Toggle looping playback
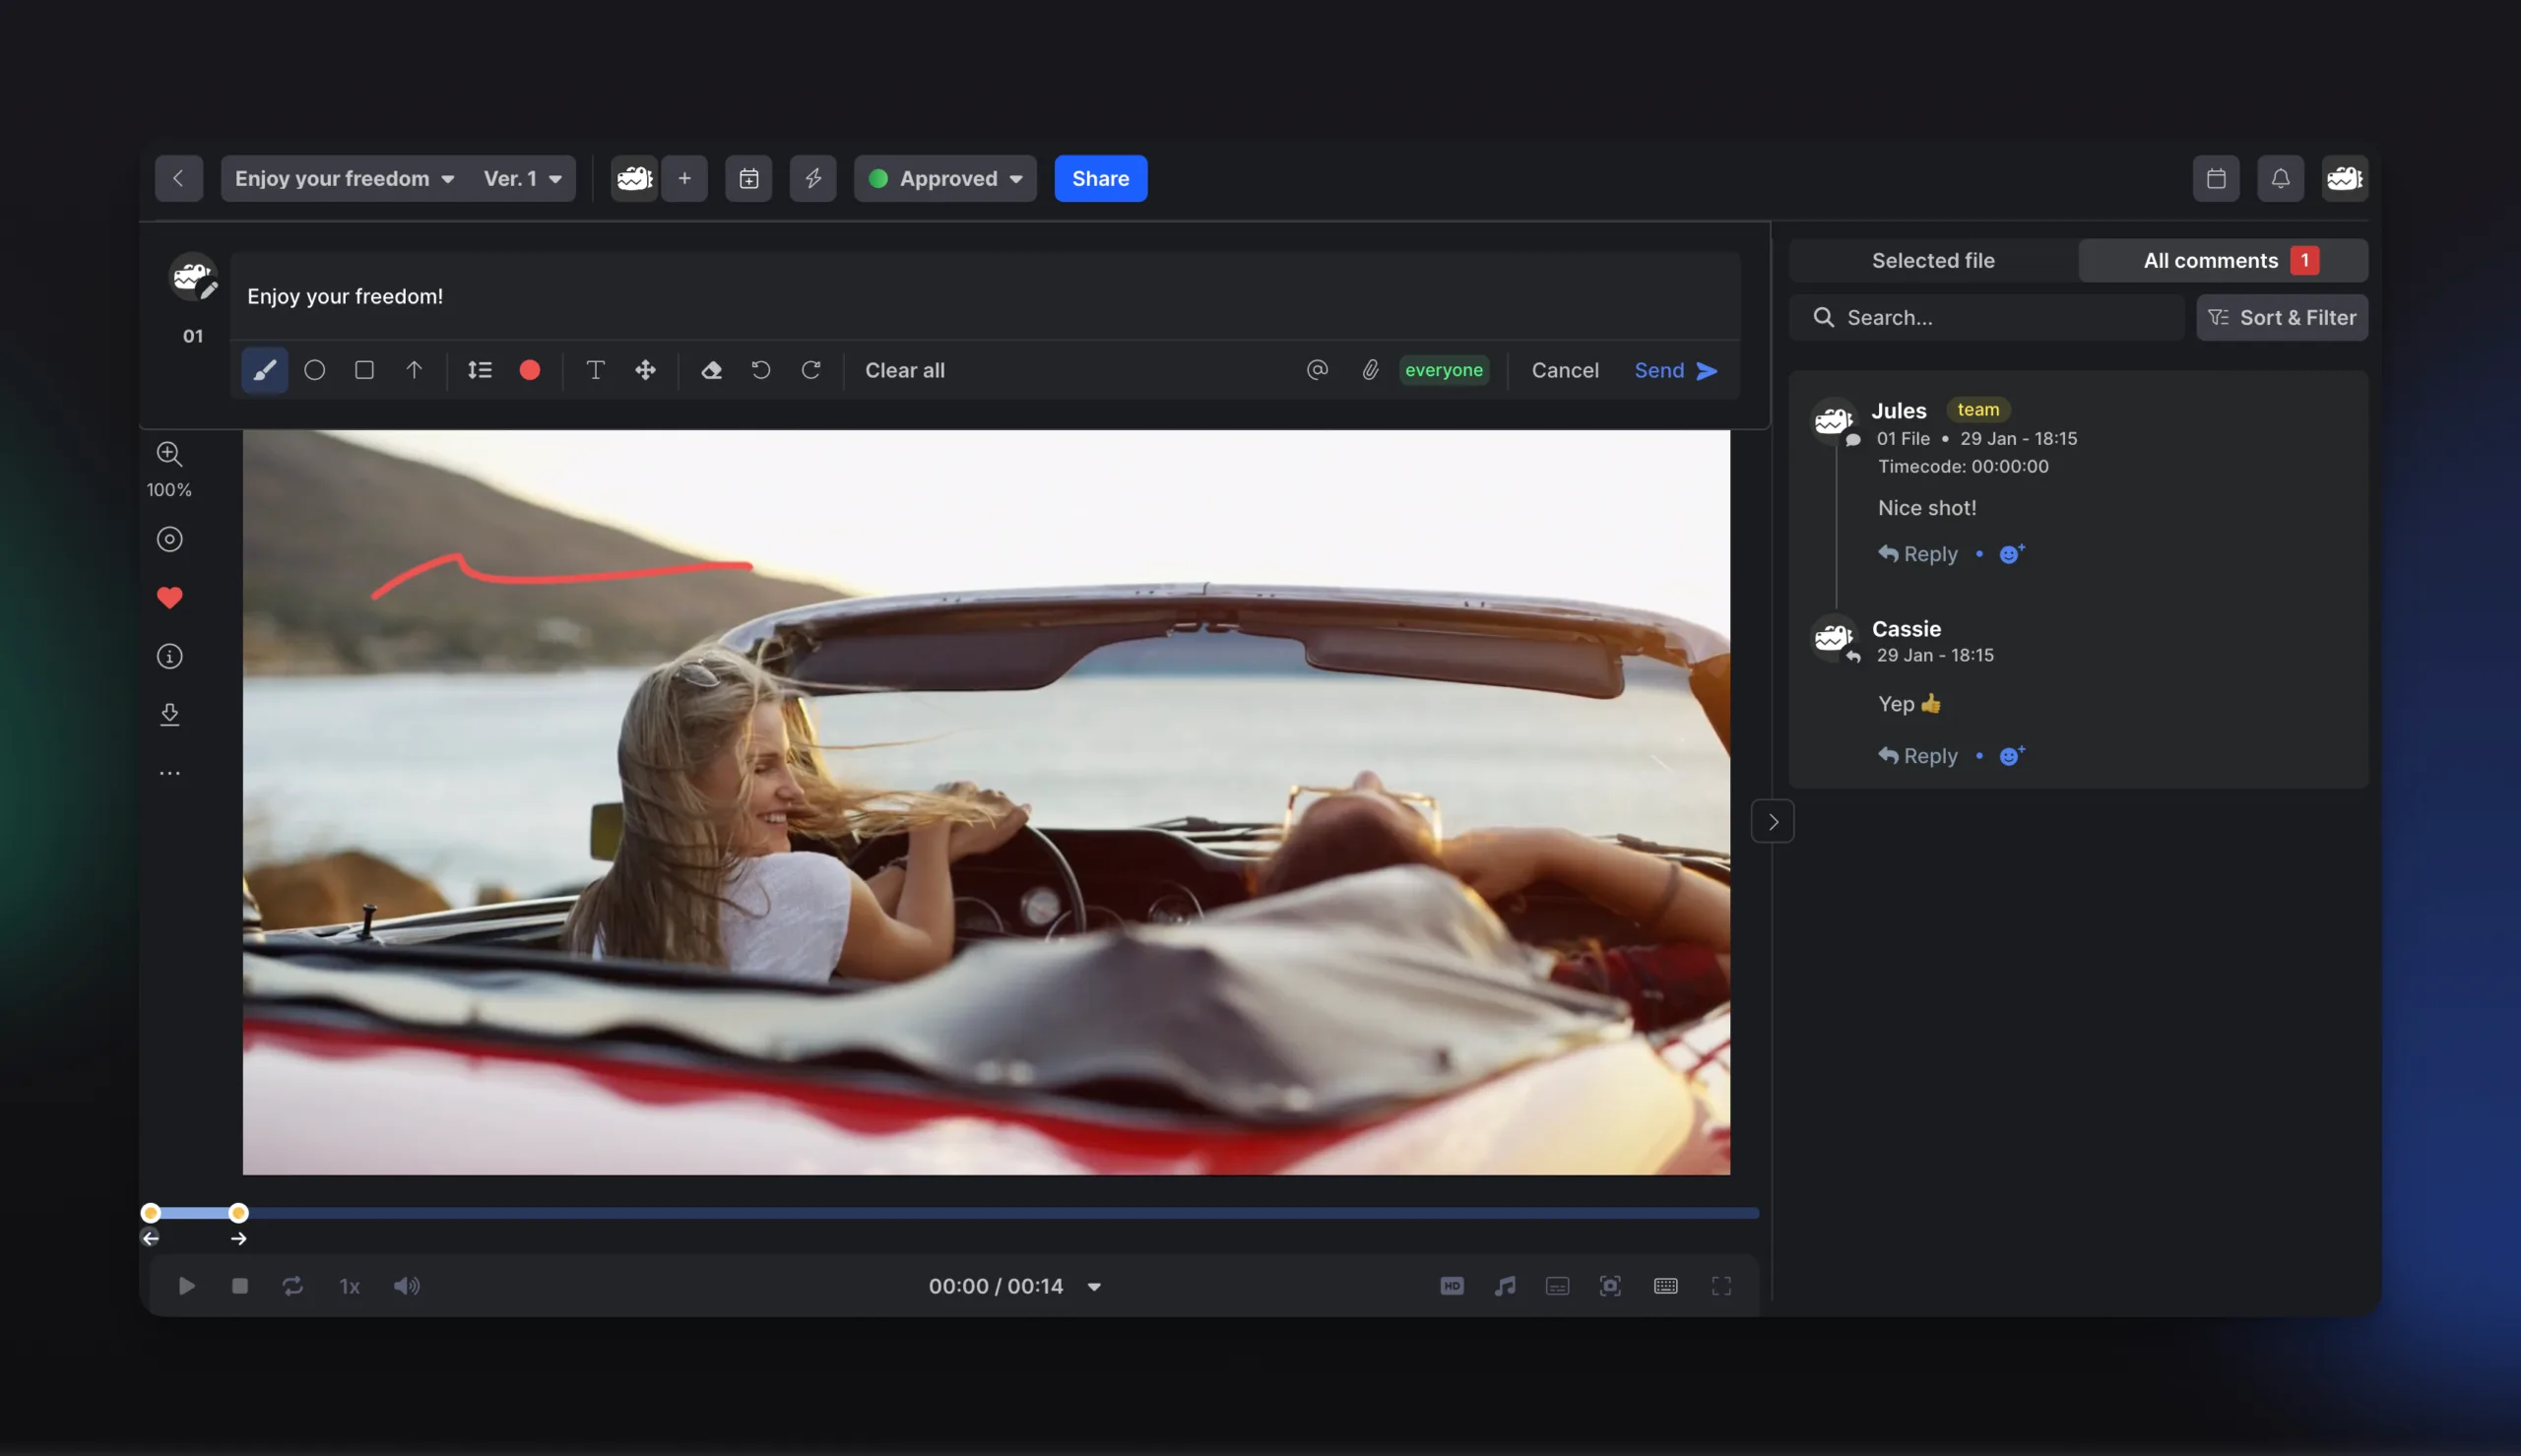 [x=292, y=1285]
